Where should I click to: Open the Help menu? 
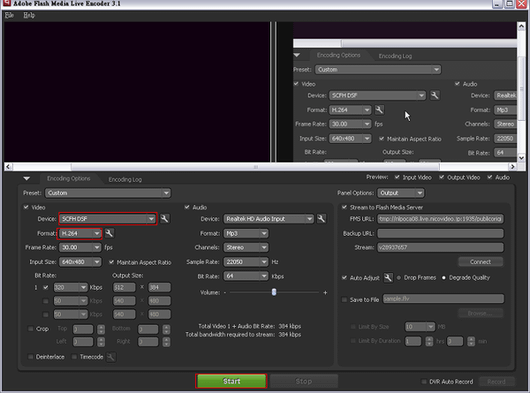[29, 15]
